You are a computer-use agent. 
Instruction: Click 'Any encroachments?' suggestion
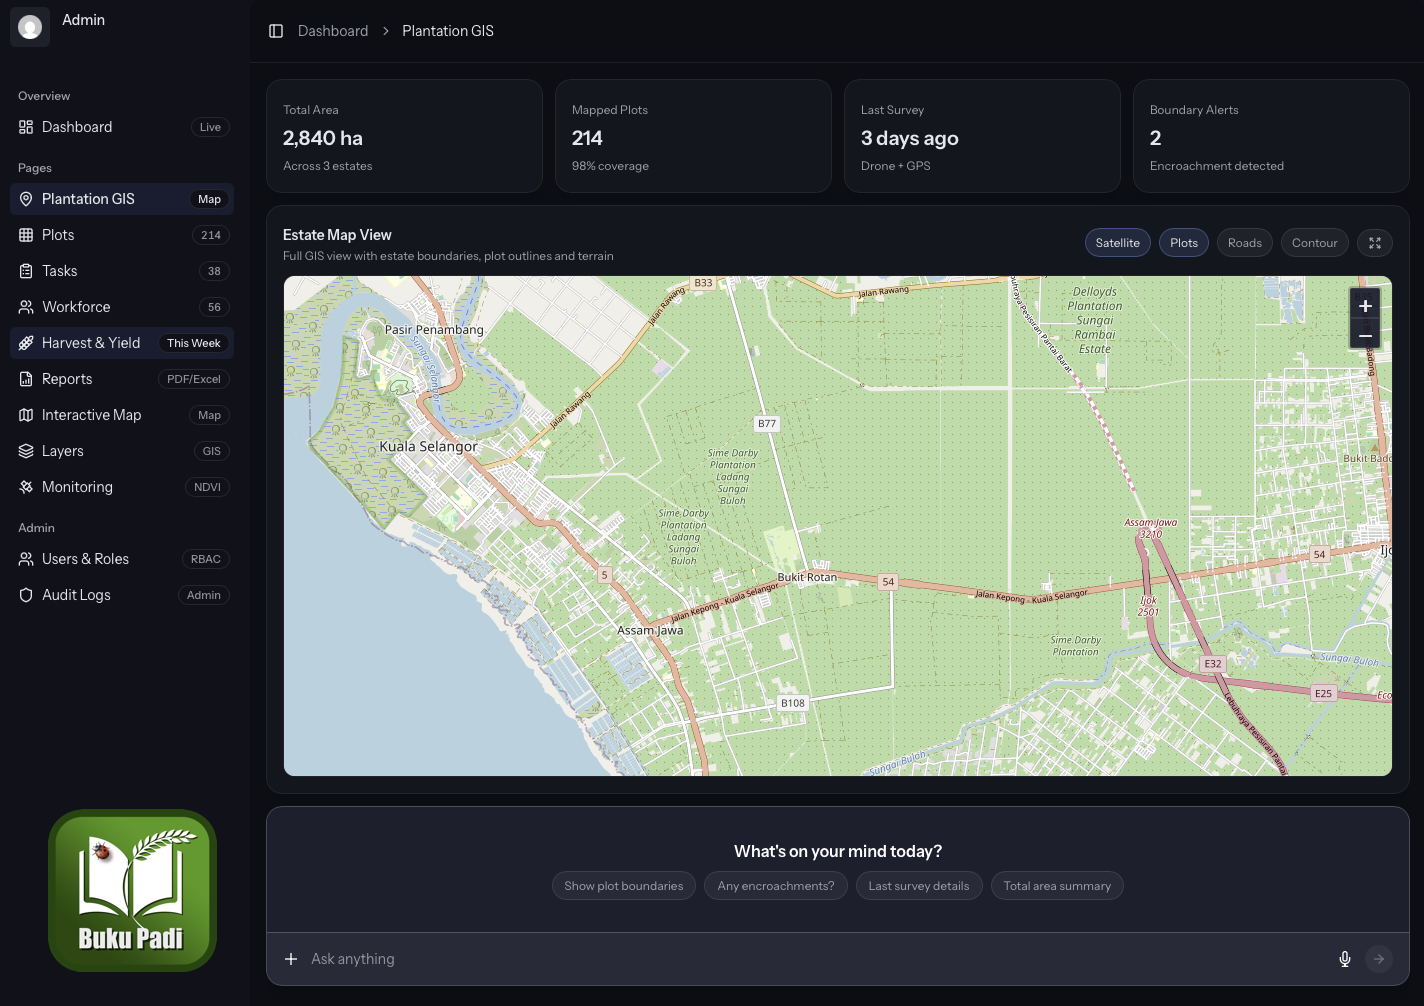coord(776,886)
